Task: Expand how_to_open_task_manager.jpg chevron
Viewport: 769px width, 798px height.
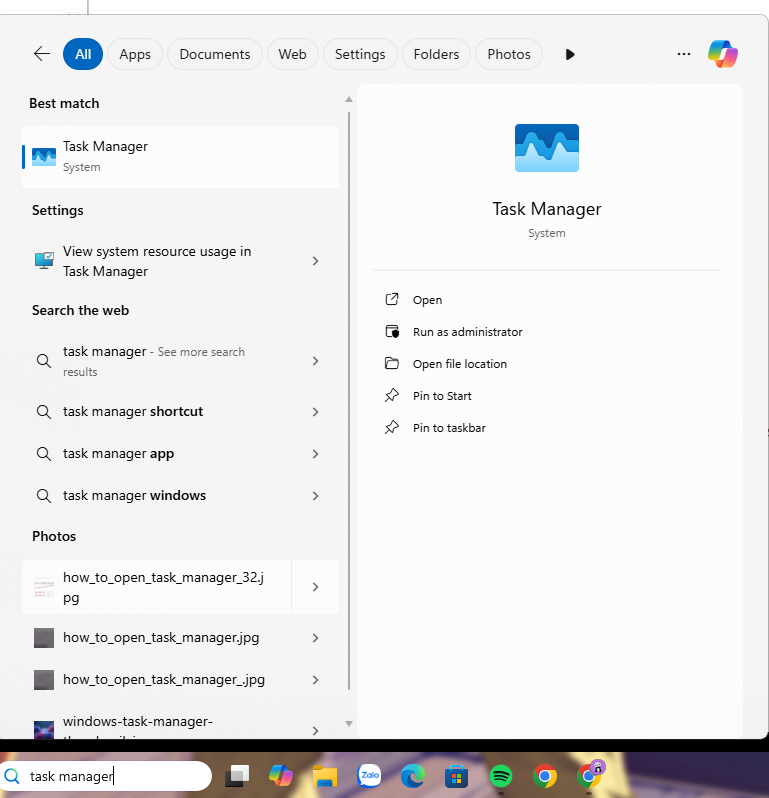Action: (316, 638)
